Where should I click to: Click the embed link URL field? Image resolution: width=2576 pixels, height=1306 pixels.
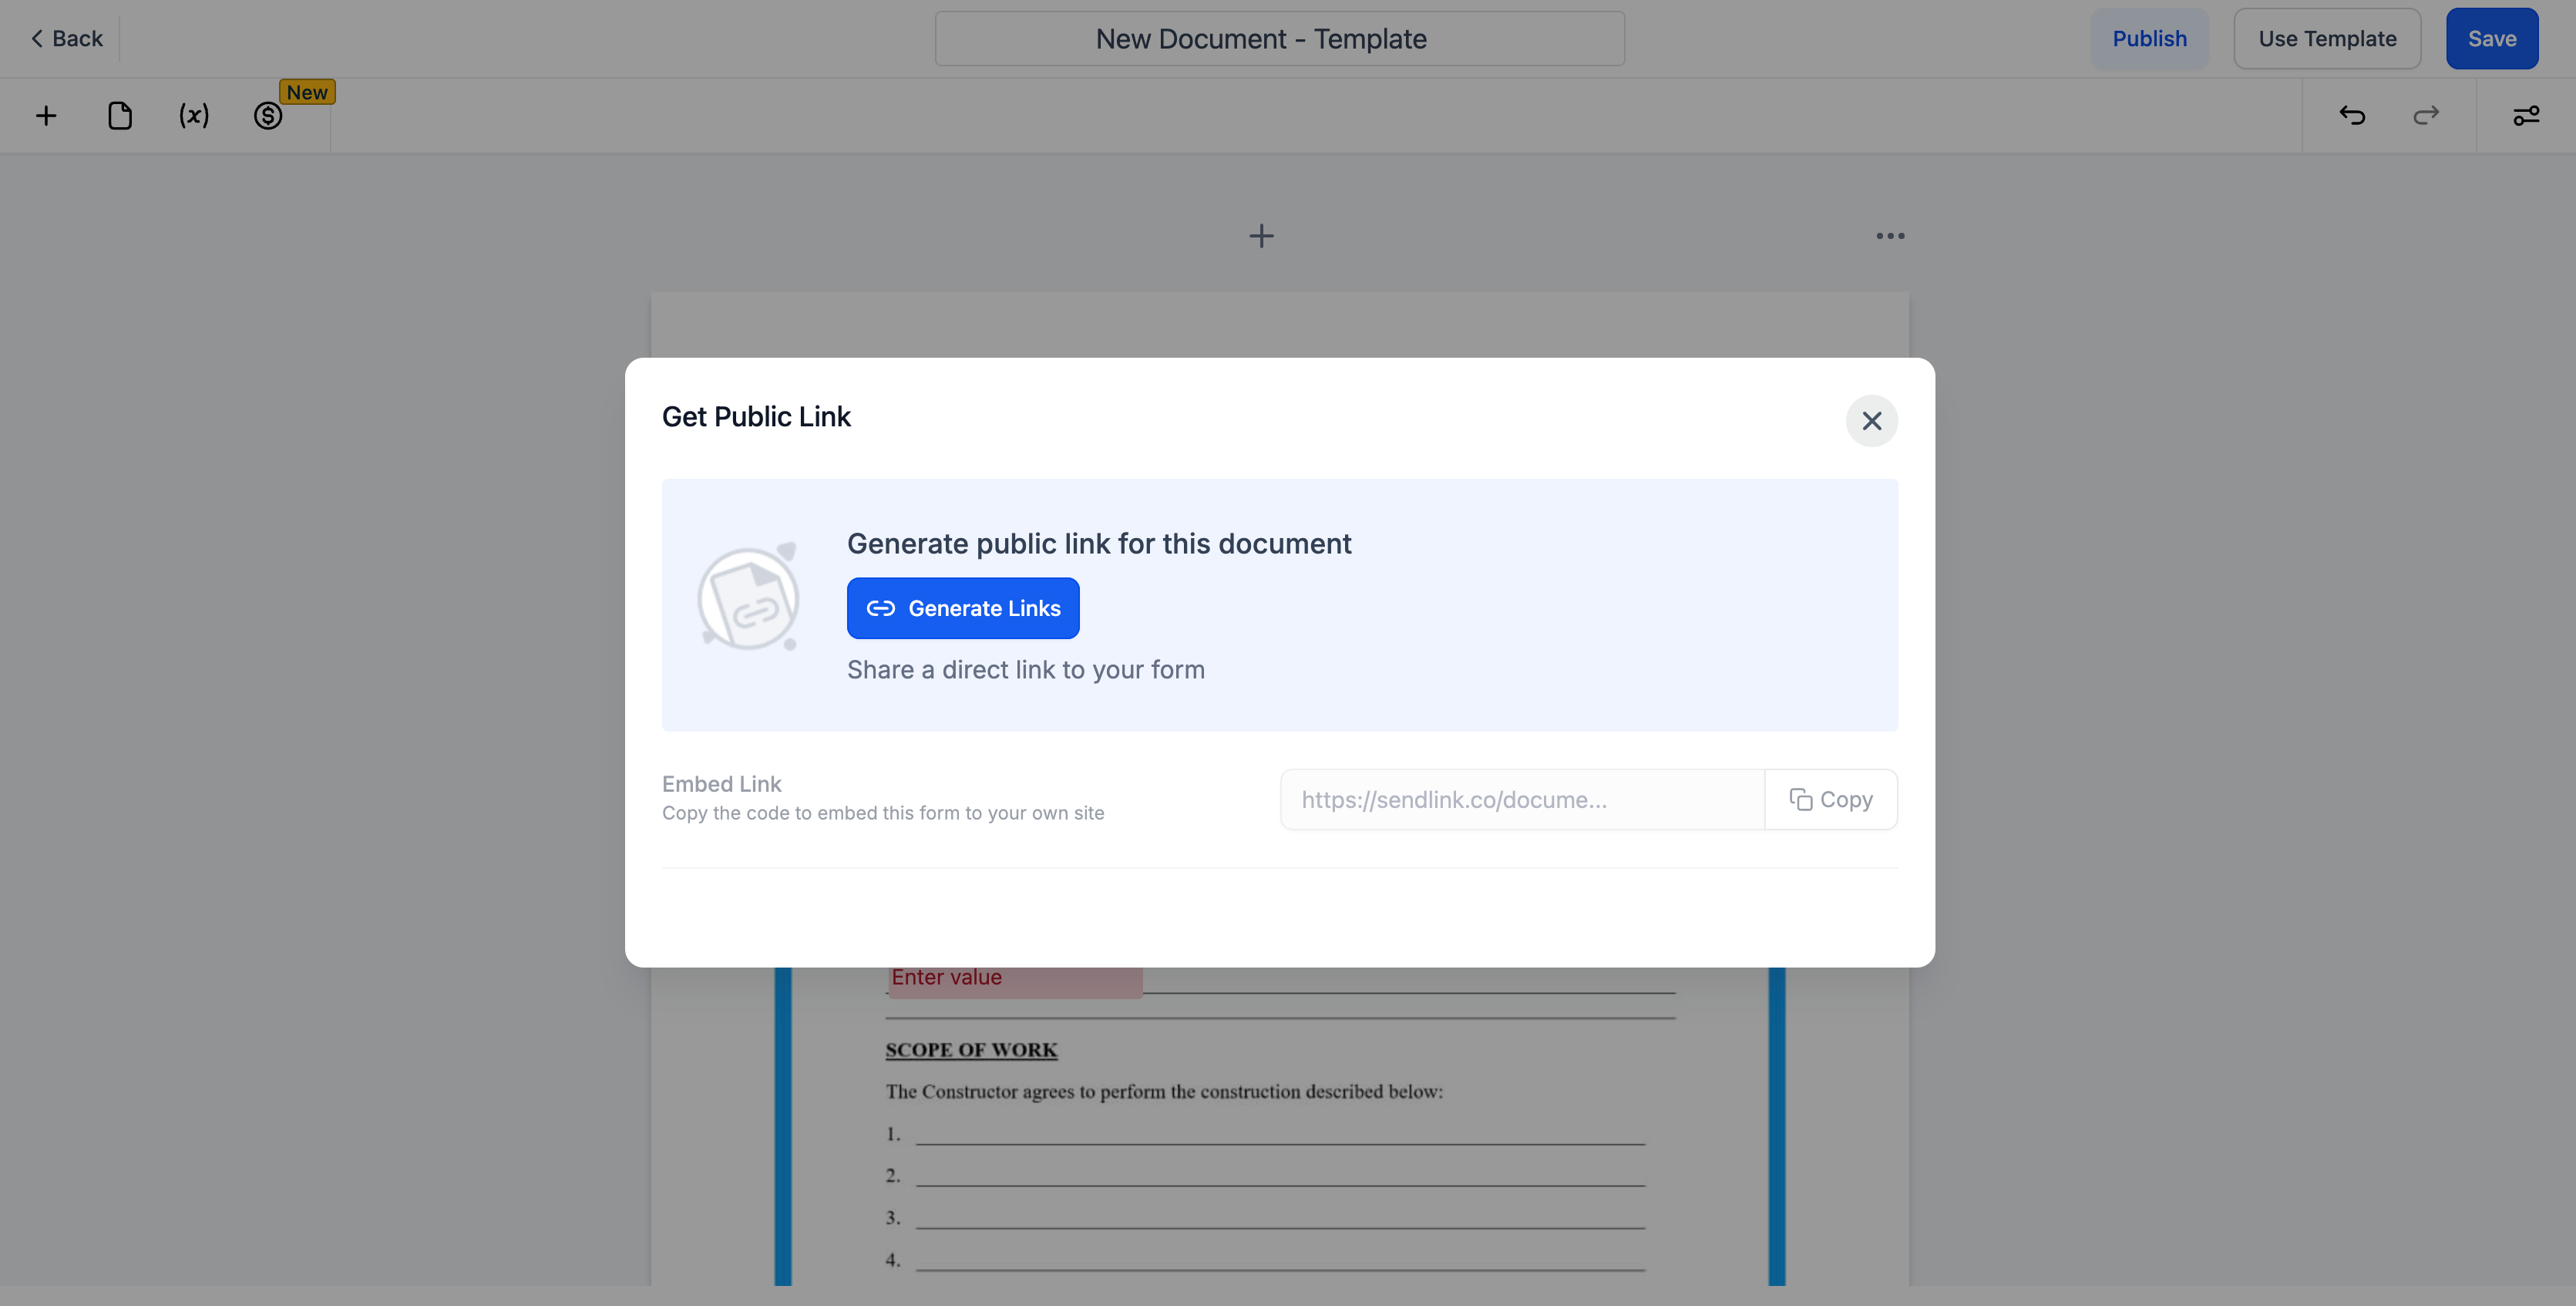(x=1521, y=799)
